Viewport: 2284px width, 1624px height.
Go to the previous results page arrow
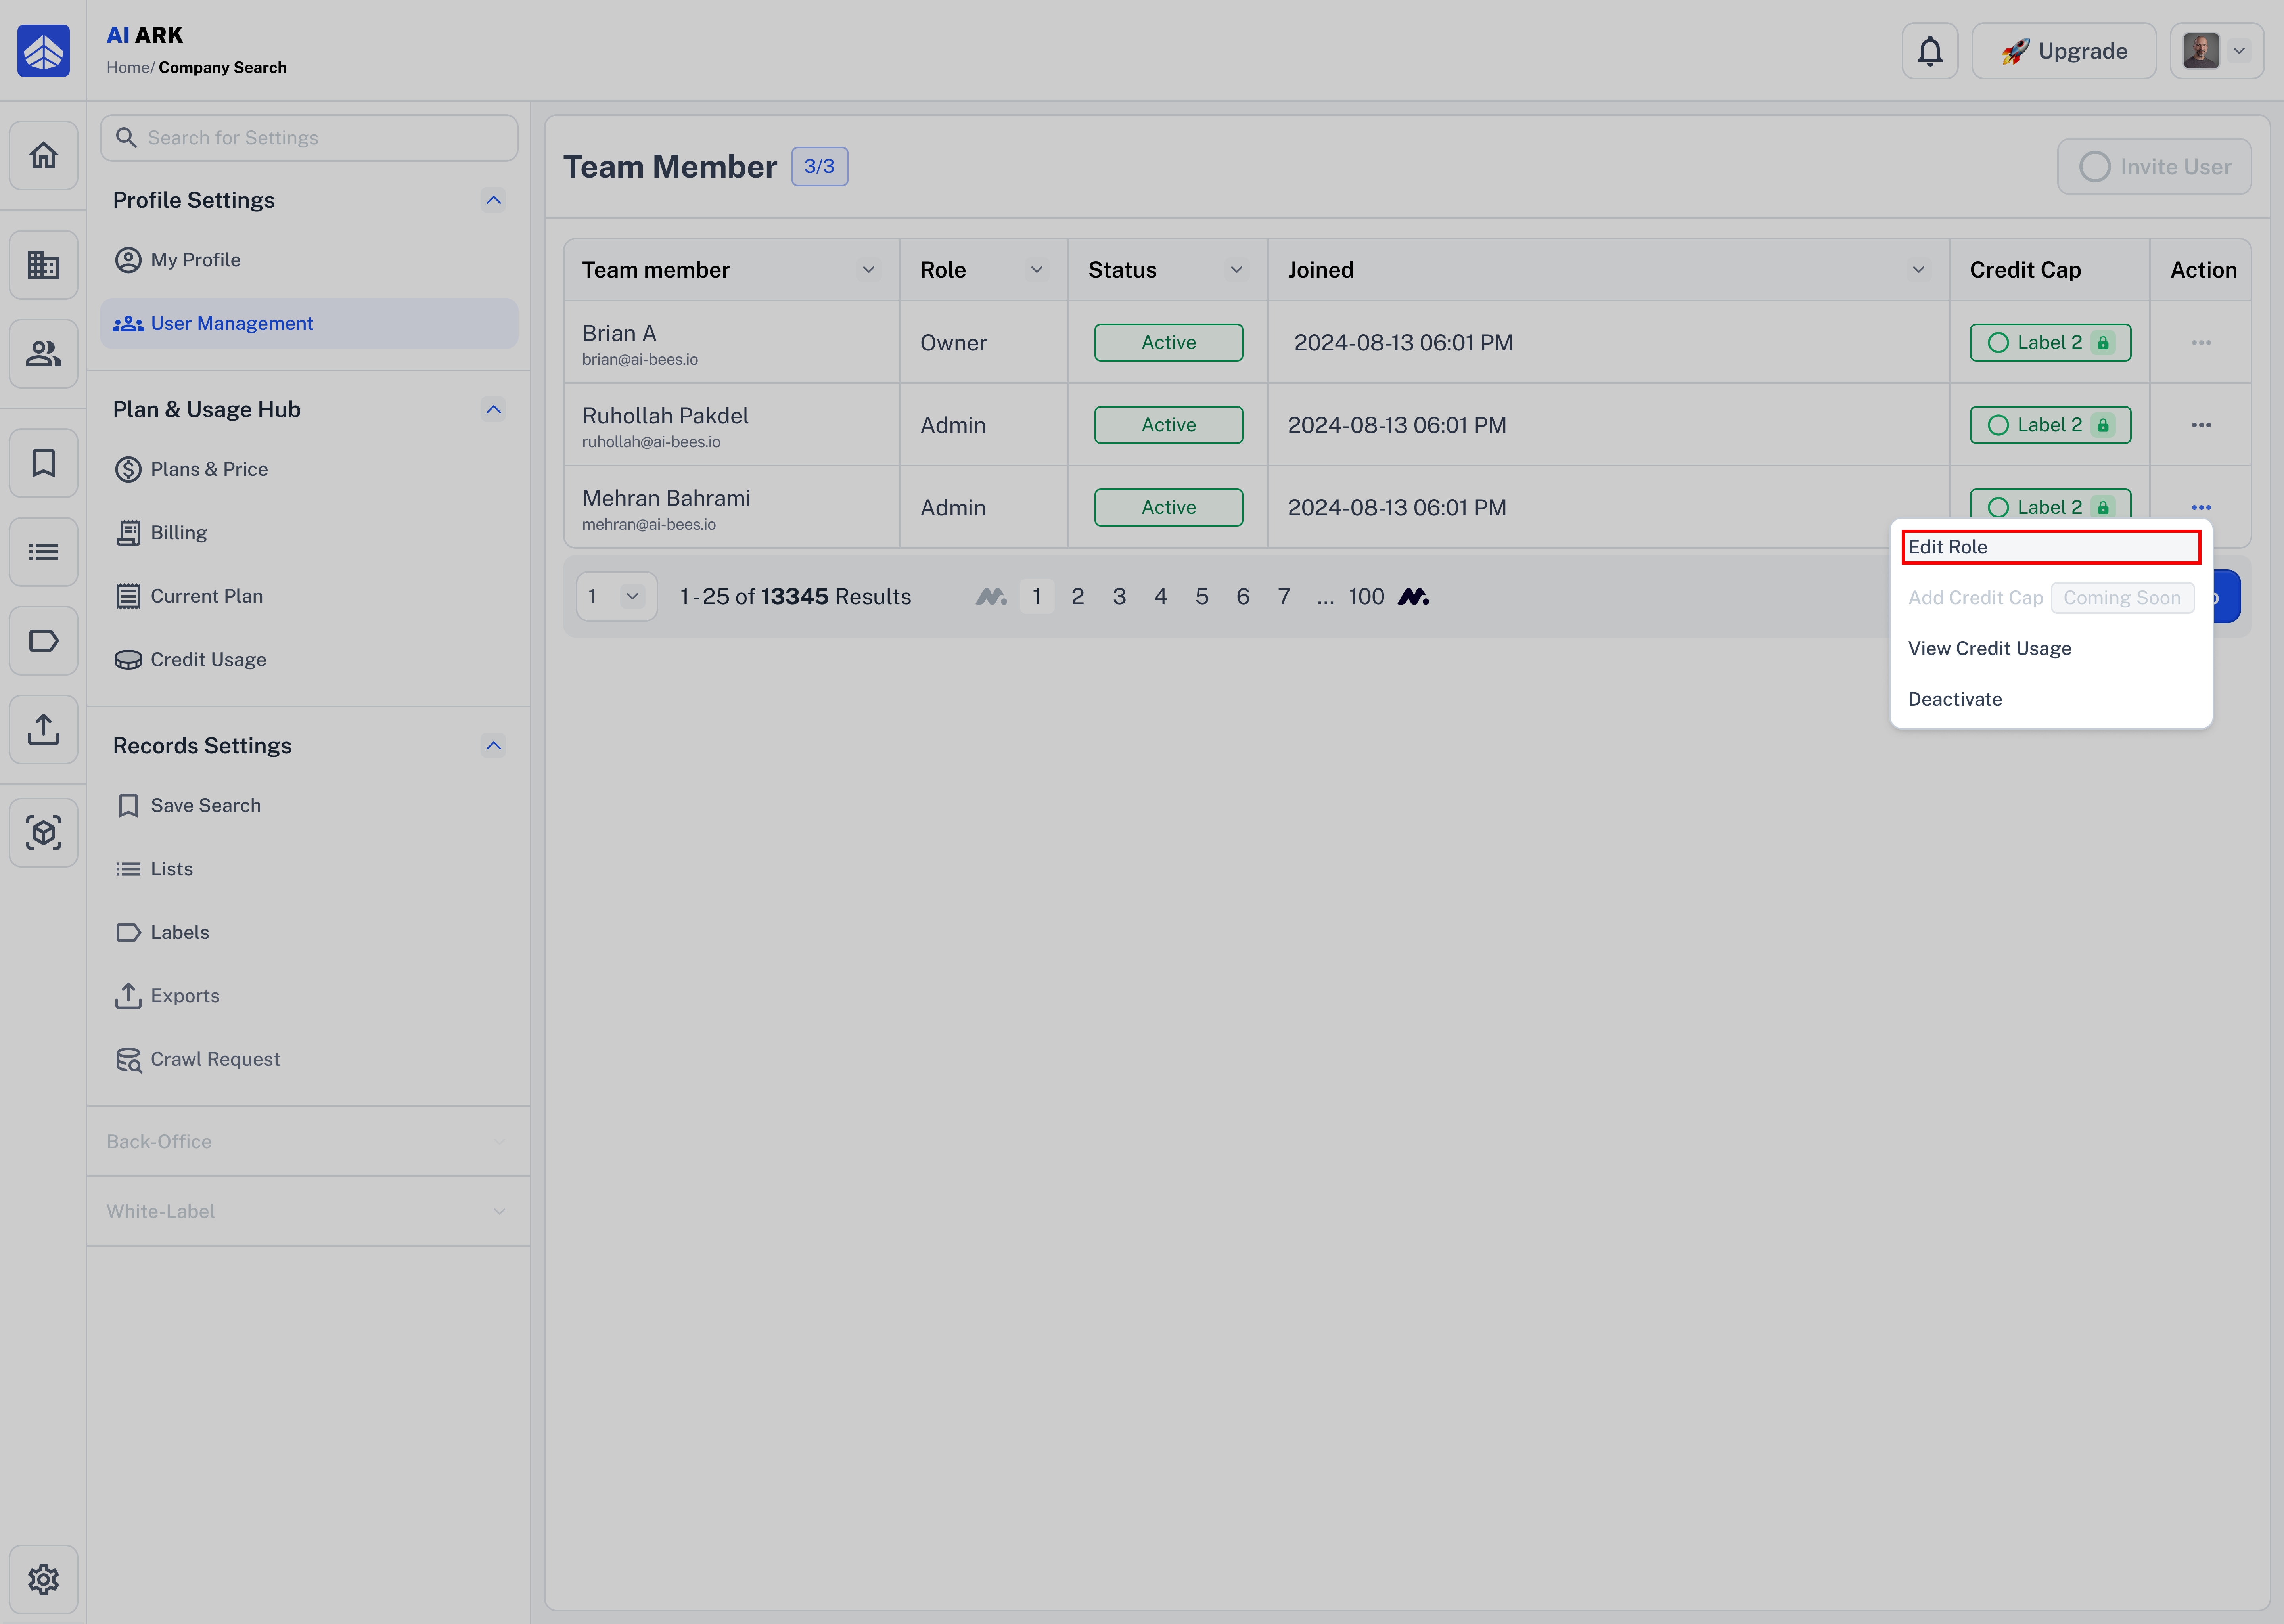pyautogui.click(x=991, y=597)
